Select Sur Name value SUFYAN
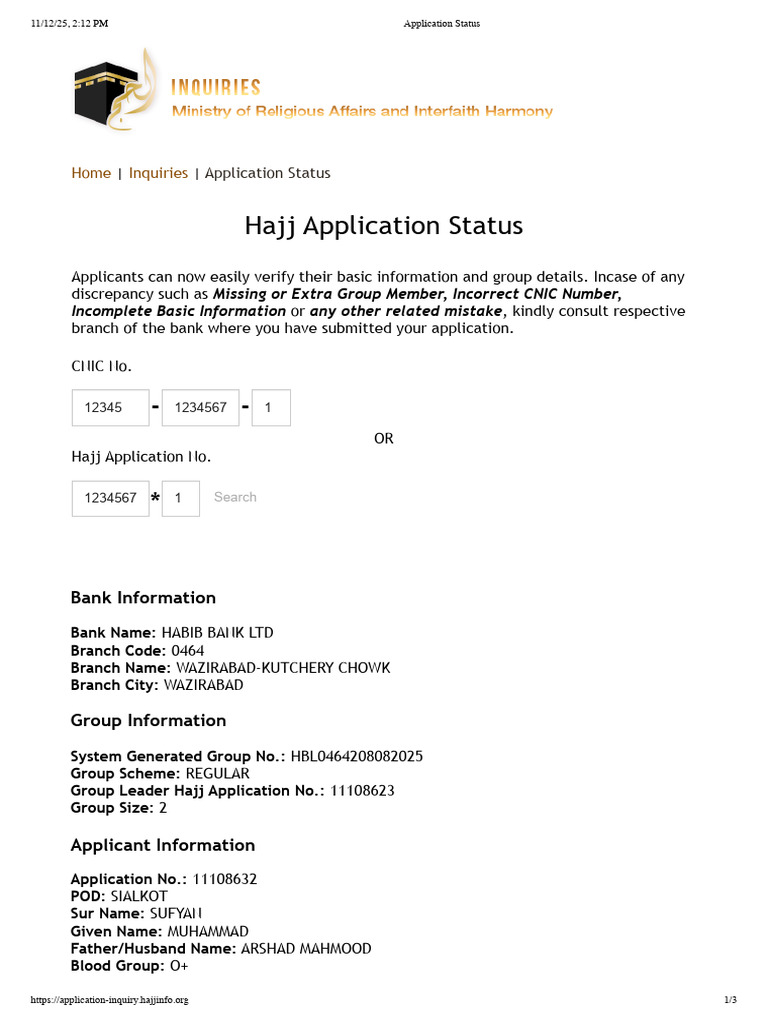768x1024 pixels. click(x=176, y=914)
